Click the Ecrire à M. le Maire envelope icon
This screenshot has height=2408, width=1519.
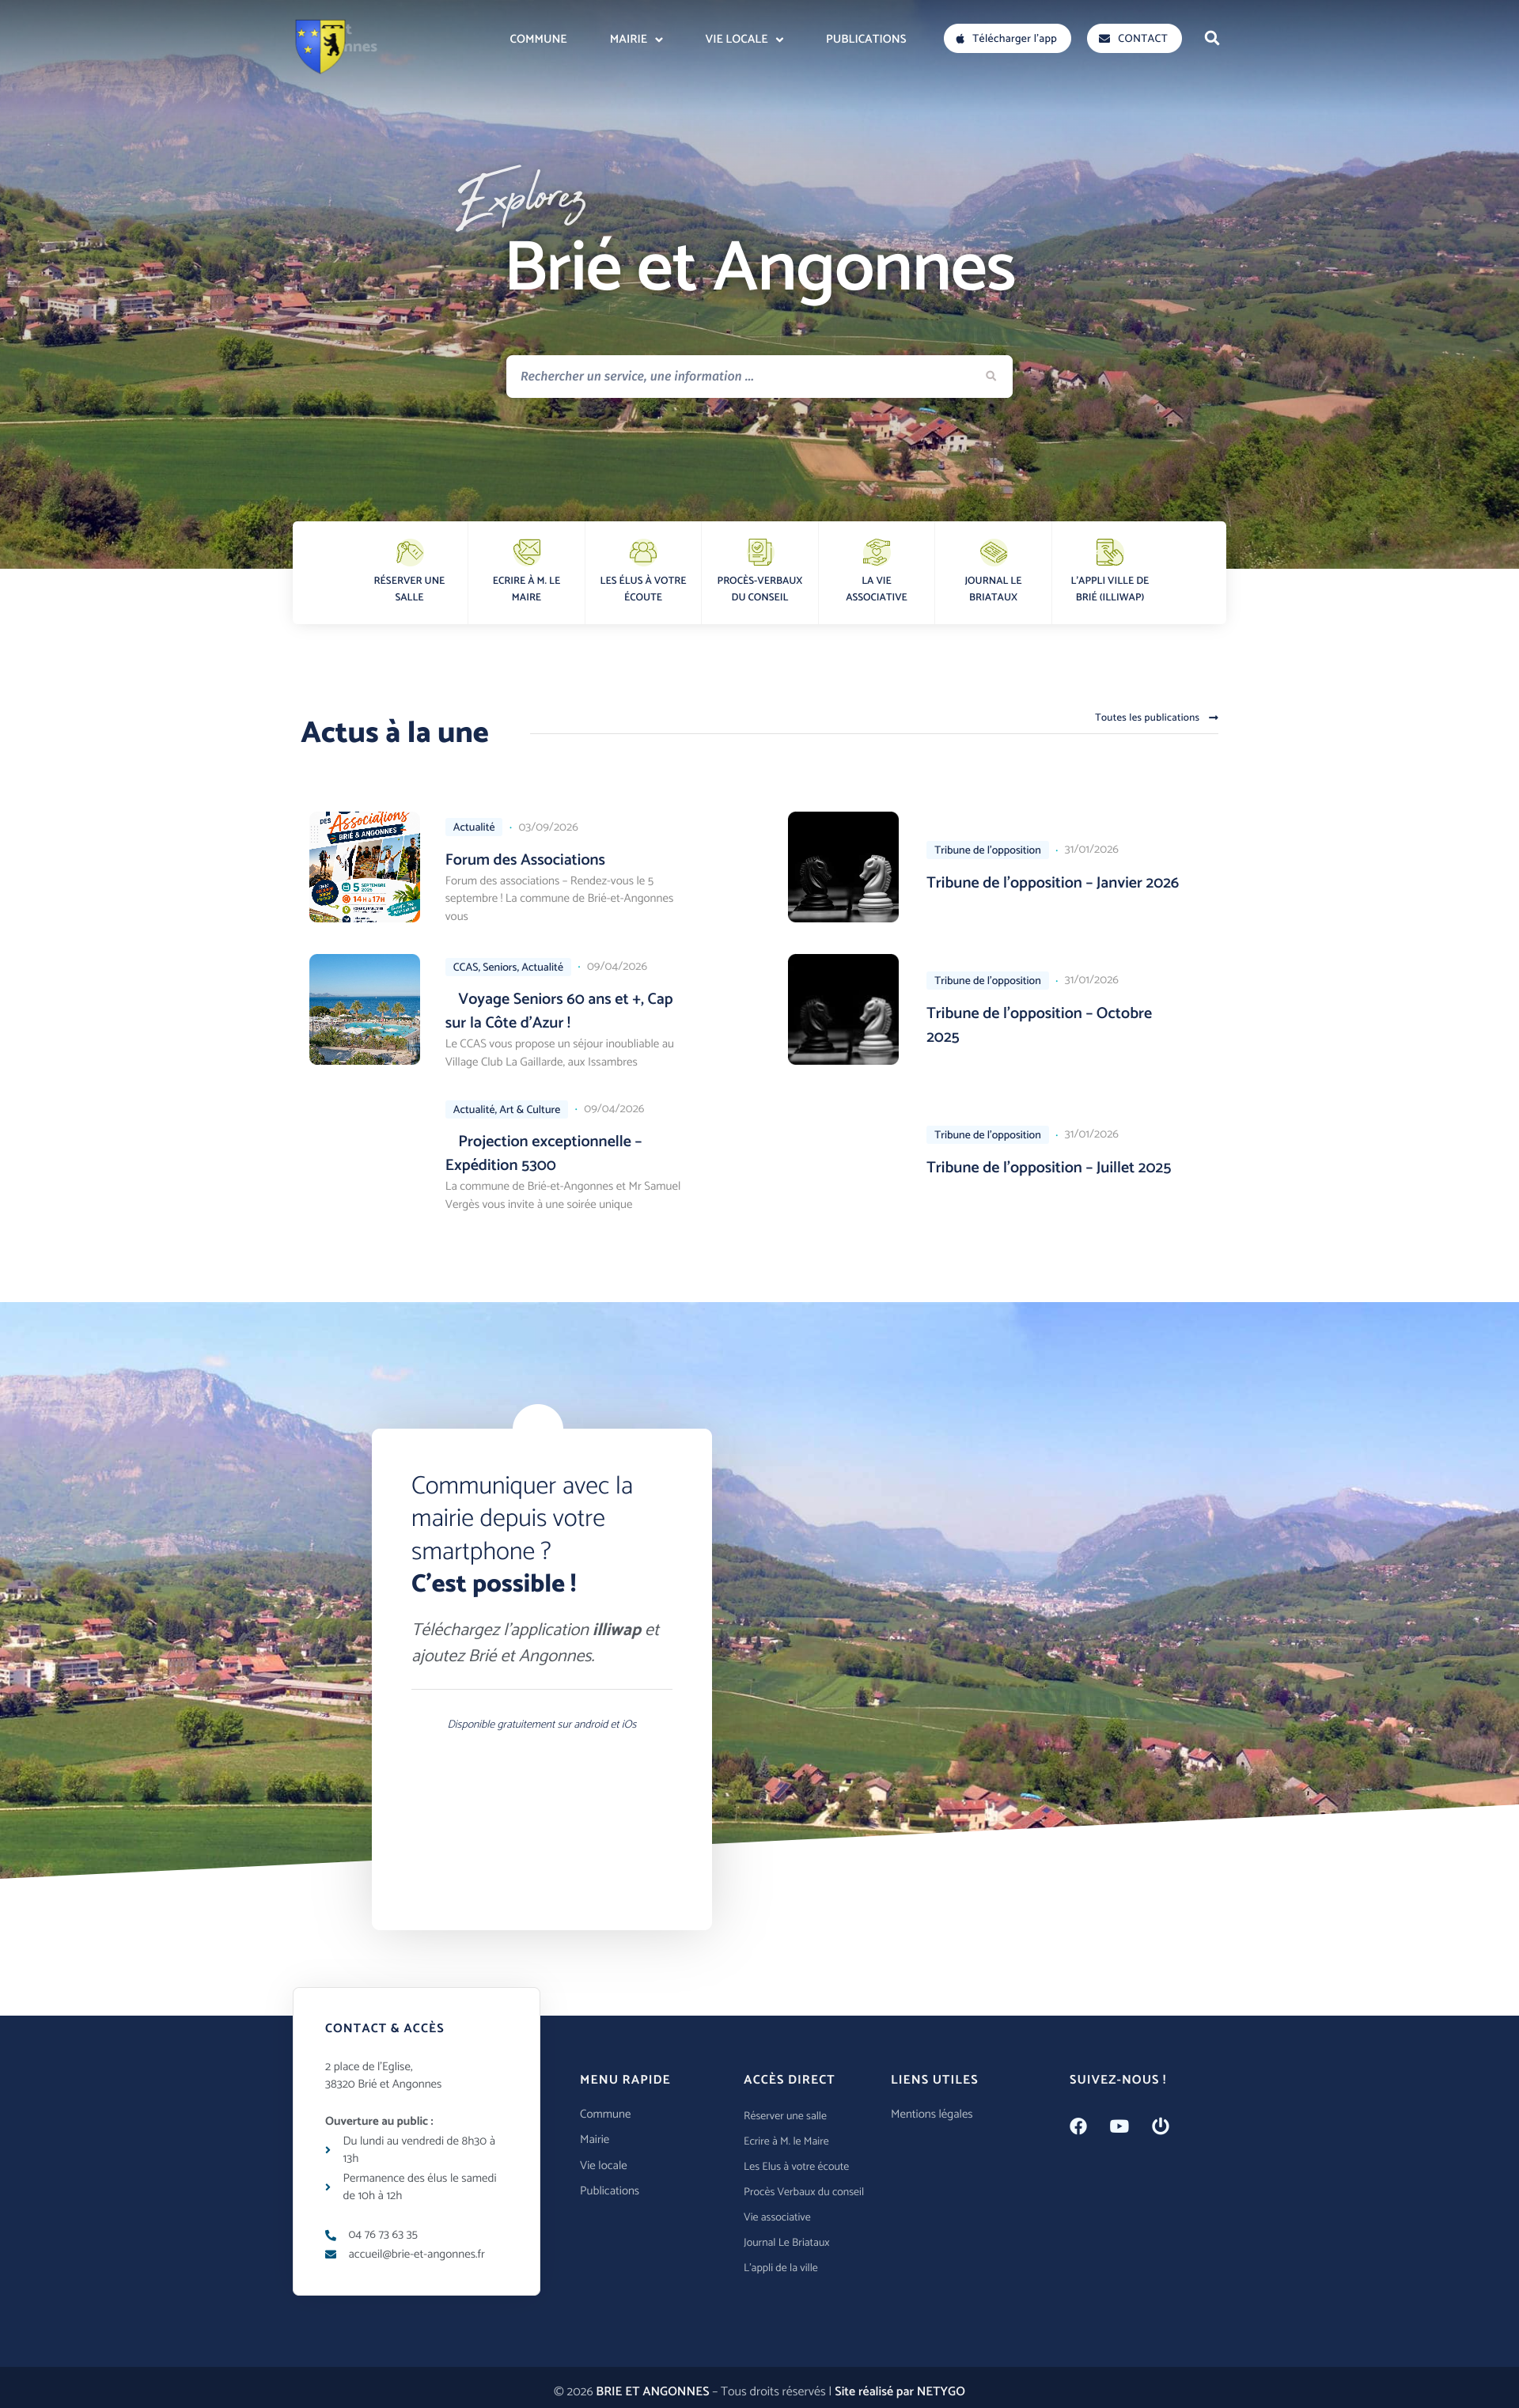coord(526,552)
